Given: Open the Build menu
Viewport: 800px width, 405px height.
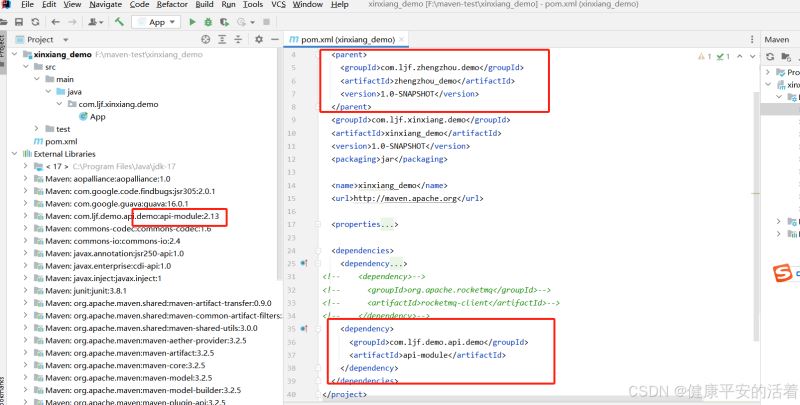Looking at the screenshot, I should coord(204,5).
